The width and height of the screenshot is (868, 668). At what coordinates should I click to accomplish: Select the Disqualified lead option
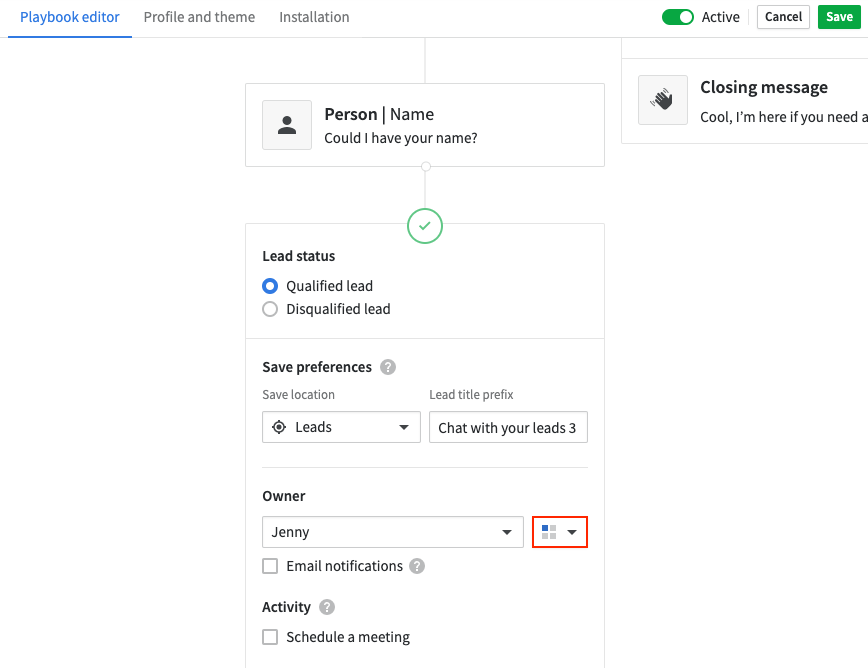pos(270,309)
